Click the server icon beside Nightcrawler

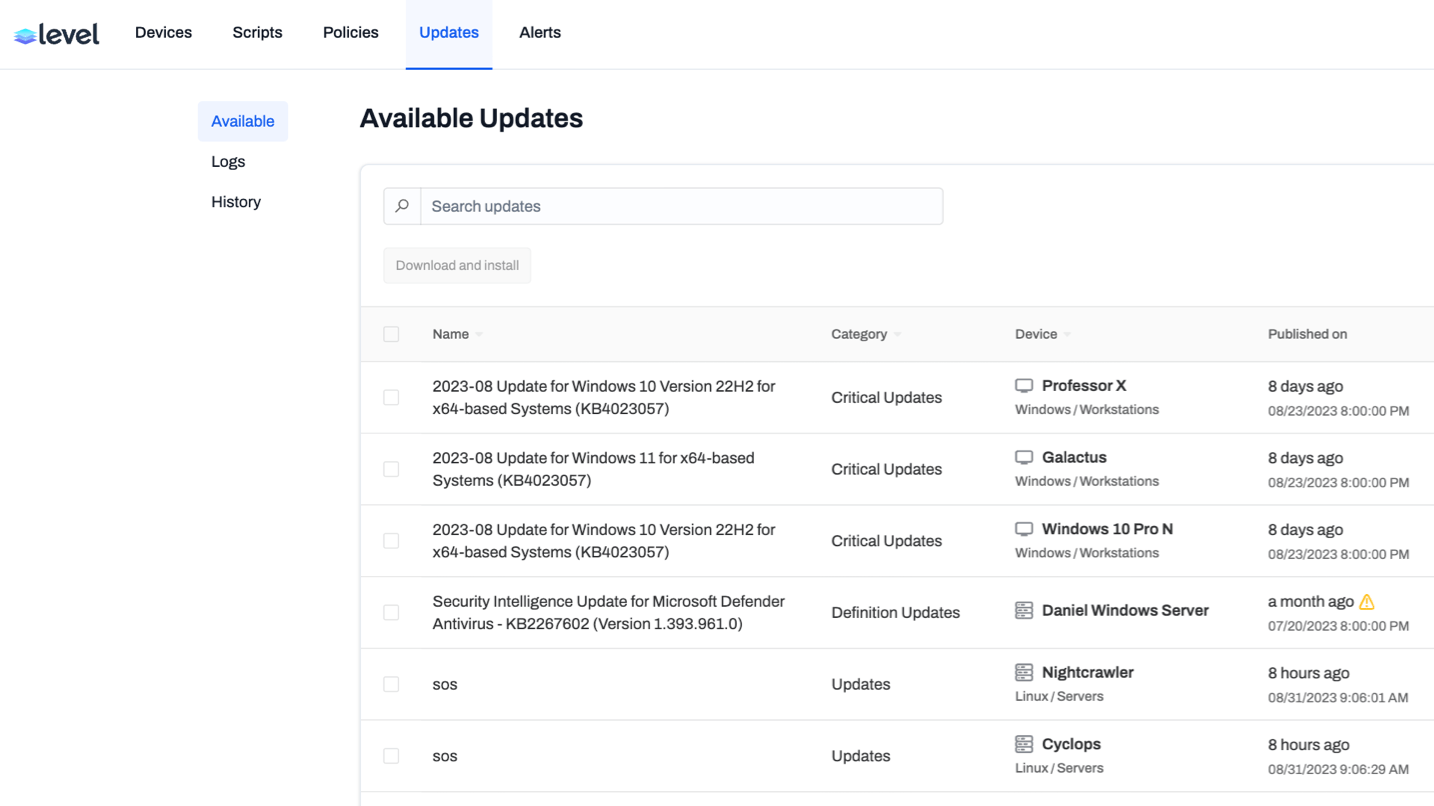[x=1024, y=673]
